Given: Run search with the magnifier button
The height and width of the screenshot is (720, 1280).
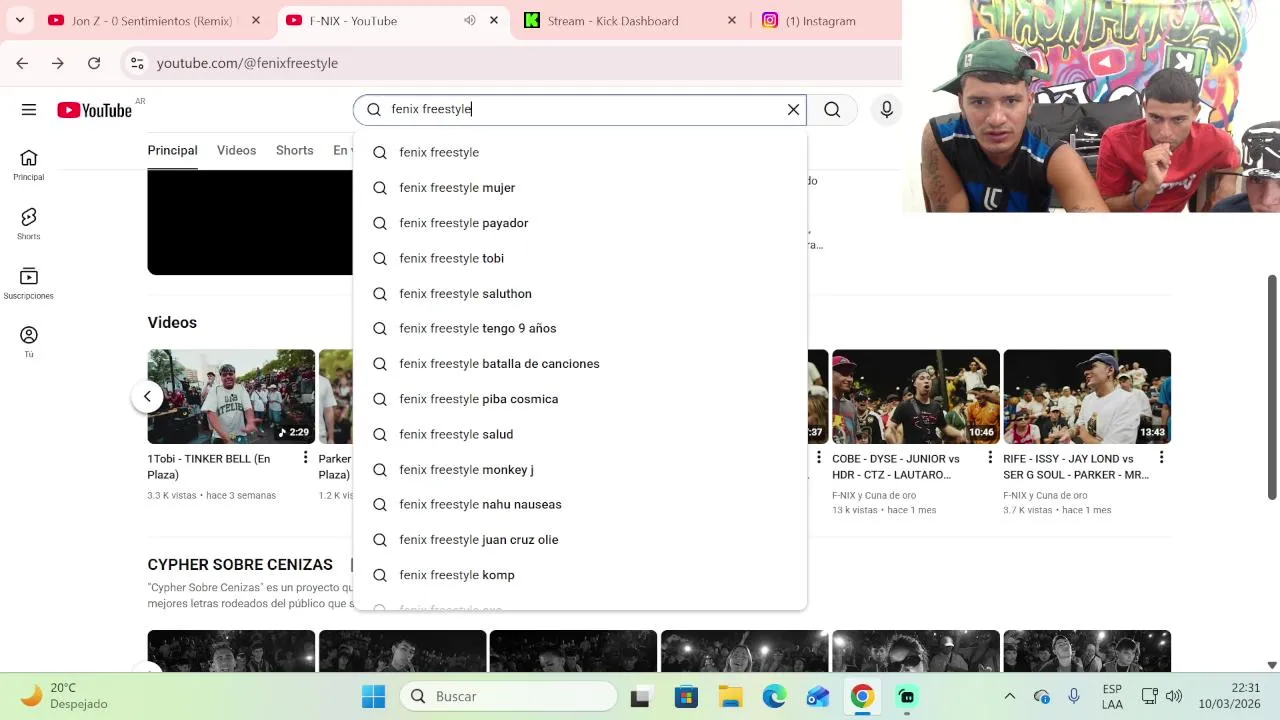Looking at the screenshot, I should coord(832,110).
